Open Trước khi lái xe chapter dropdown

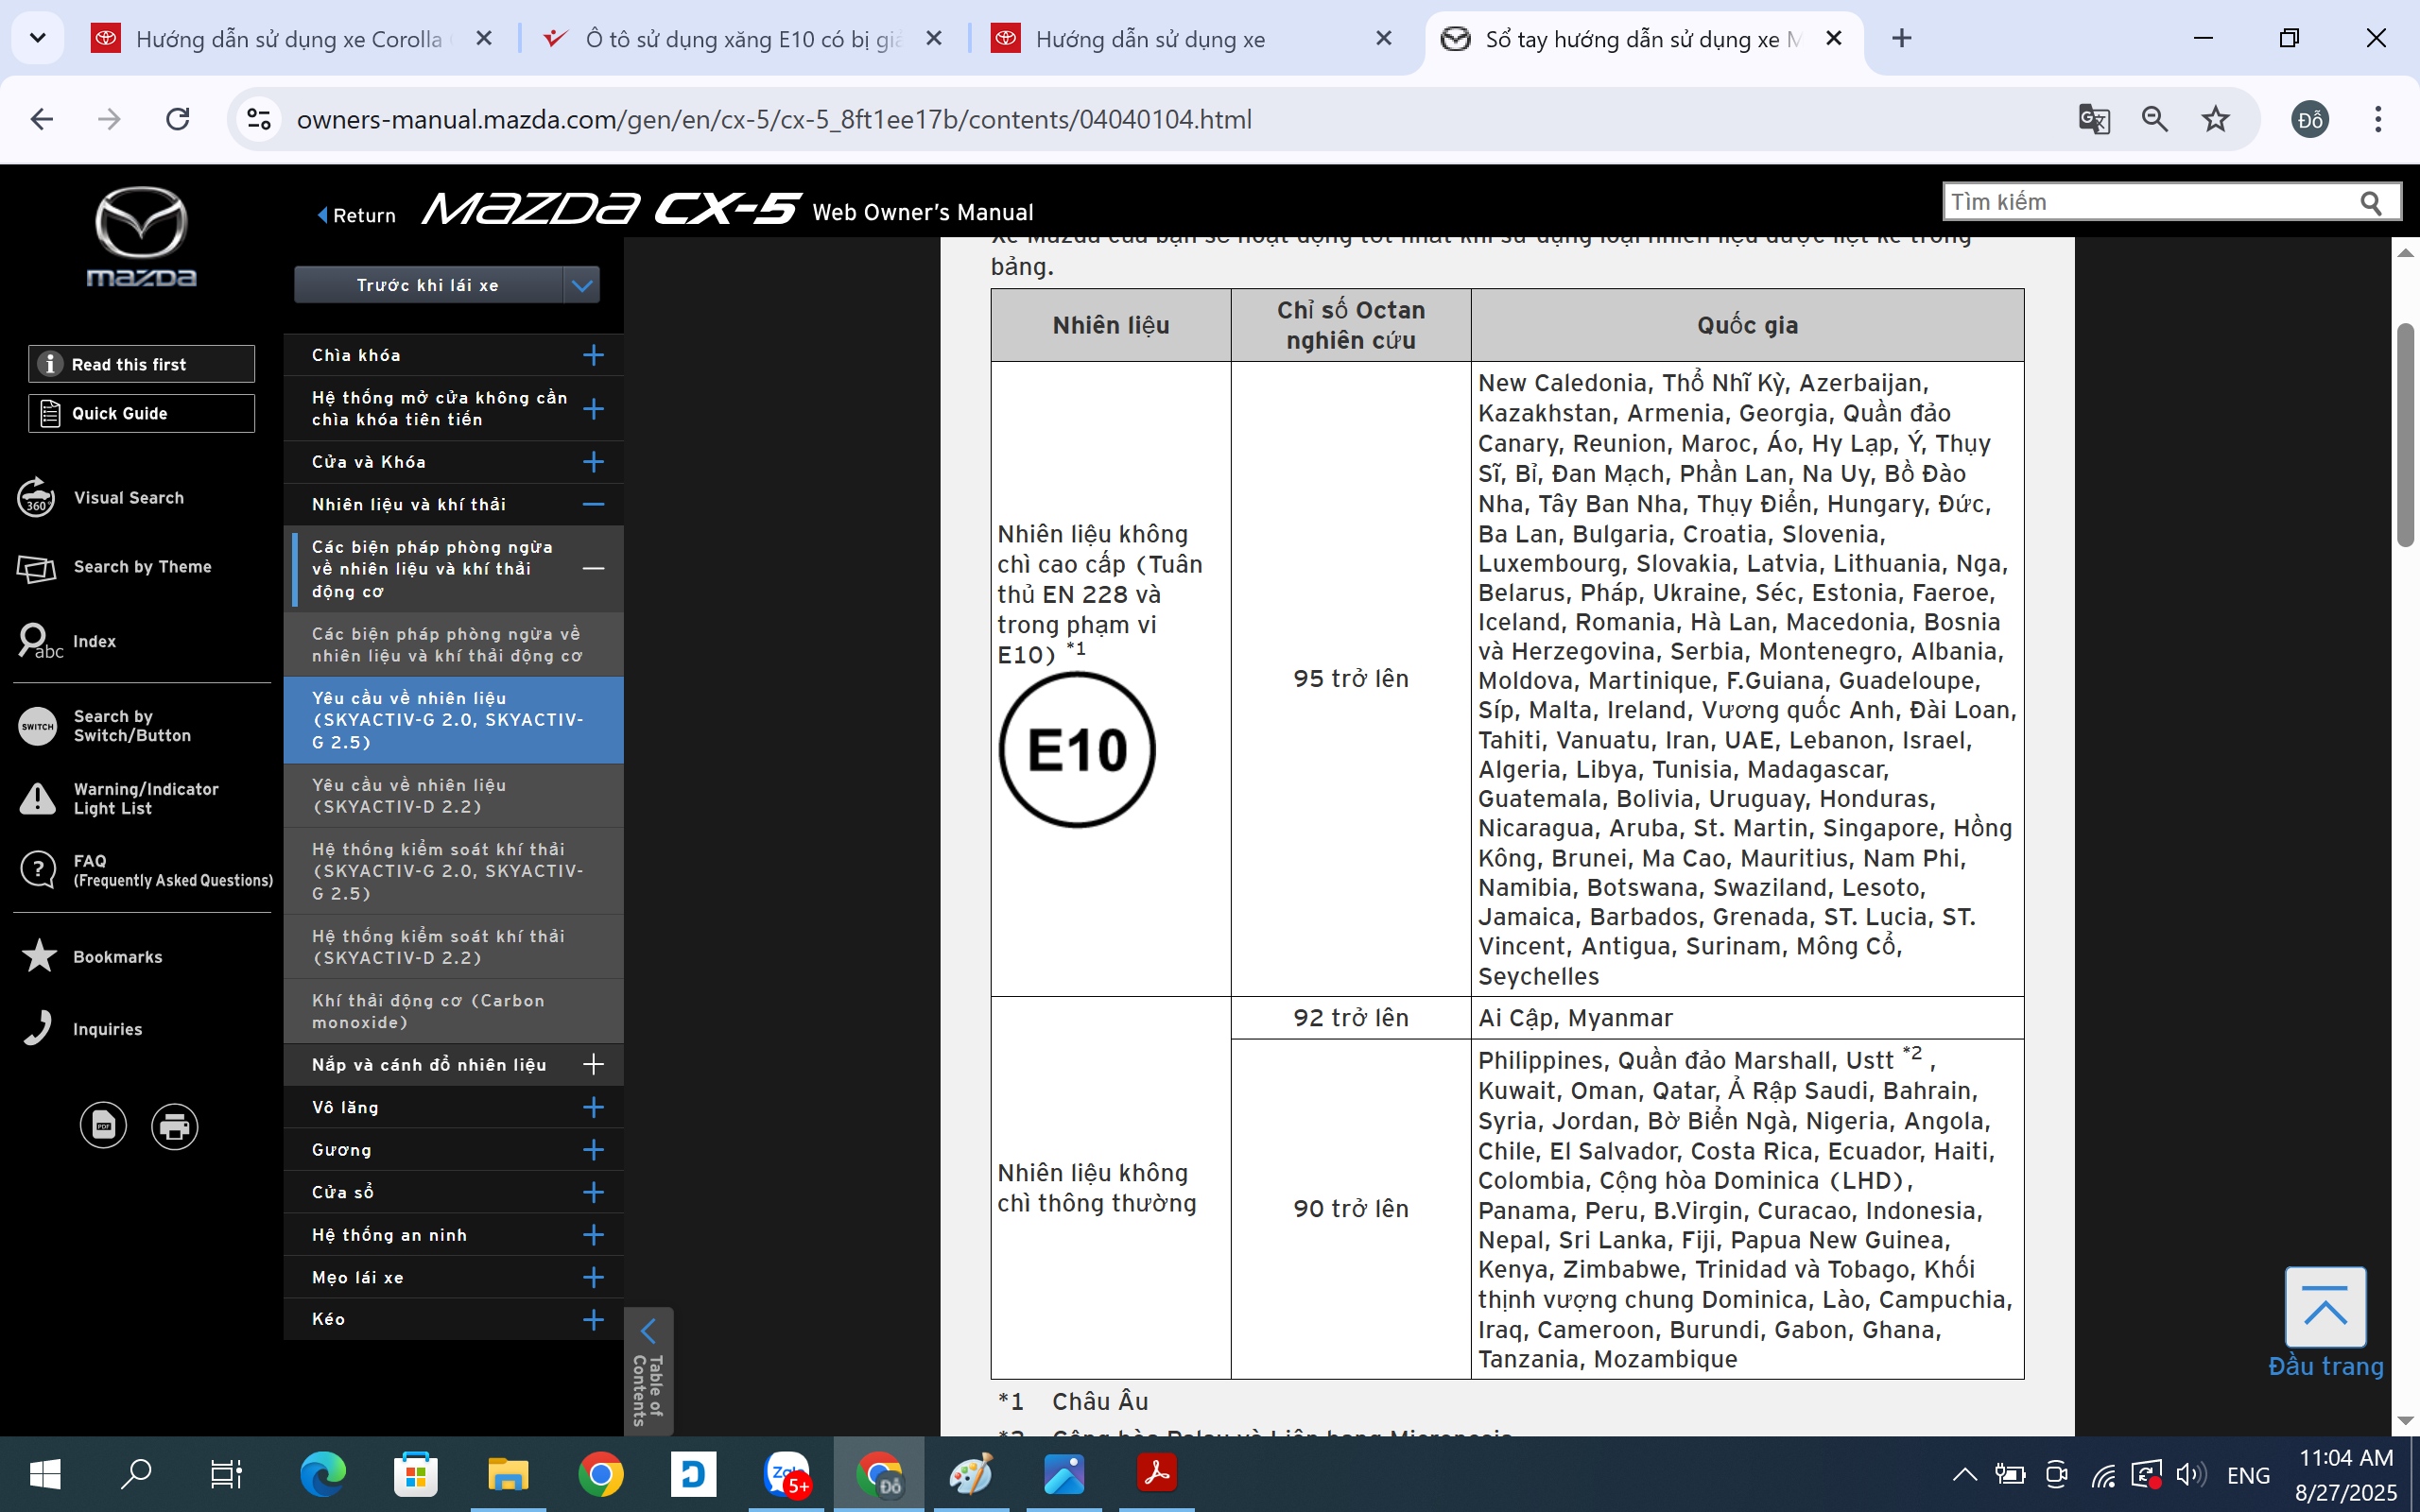(446, 285)
